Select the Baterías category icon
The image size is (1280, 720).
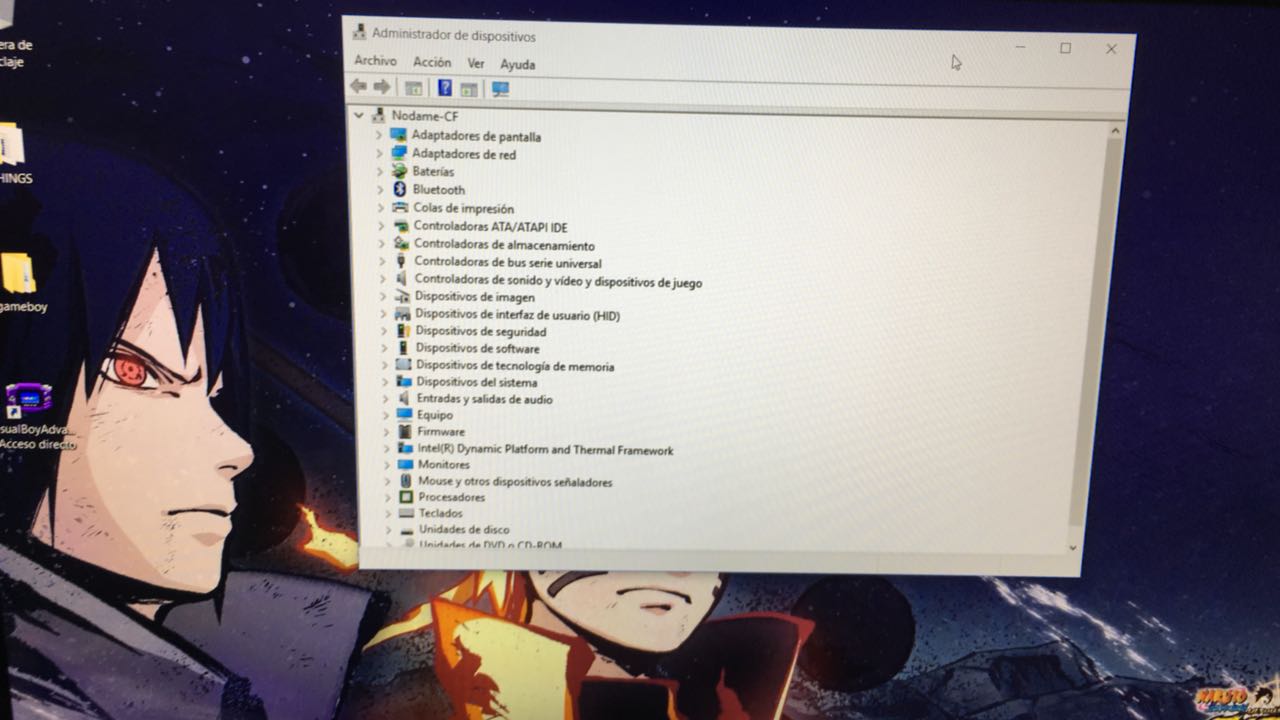(x=399, y=171)
